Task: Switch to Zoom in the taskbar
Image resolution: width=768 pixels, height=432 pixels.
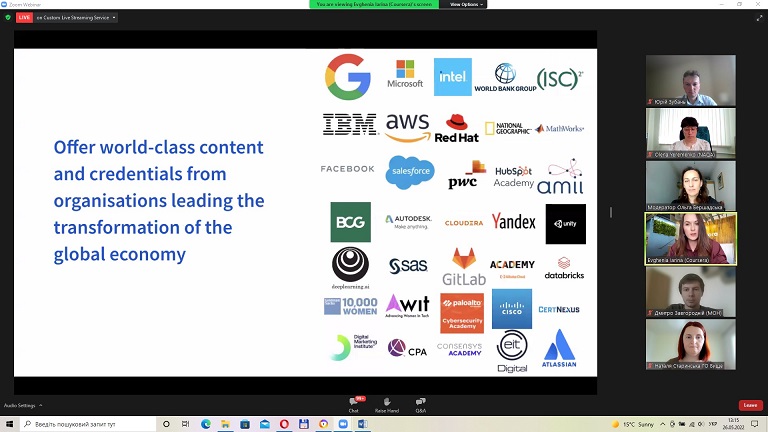Action: (x=343, y=424)
